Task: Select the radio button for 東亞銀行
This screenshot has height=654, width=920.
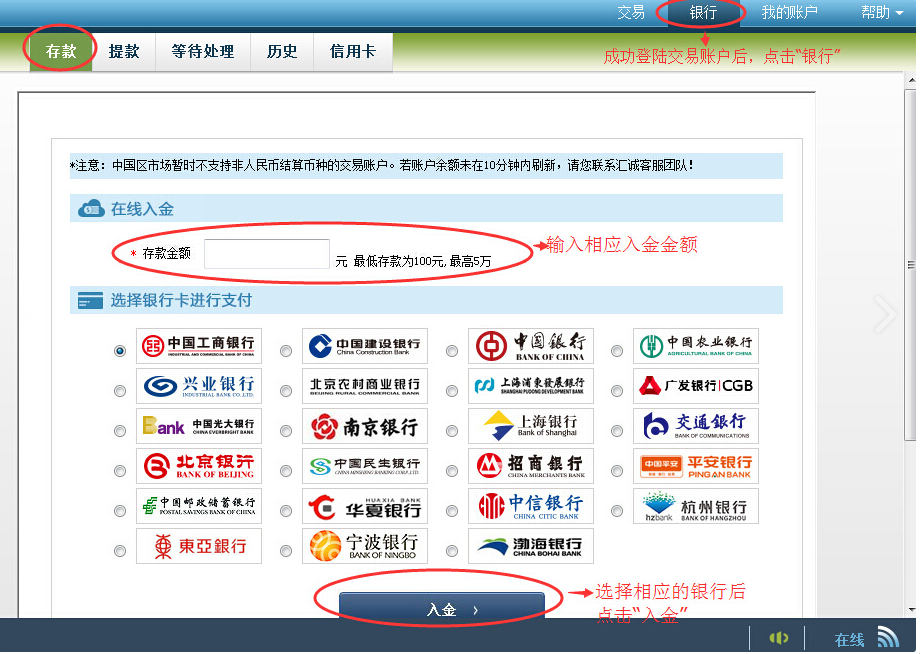Action: (120, 551)
